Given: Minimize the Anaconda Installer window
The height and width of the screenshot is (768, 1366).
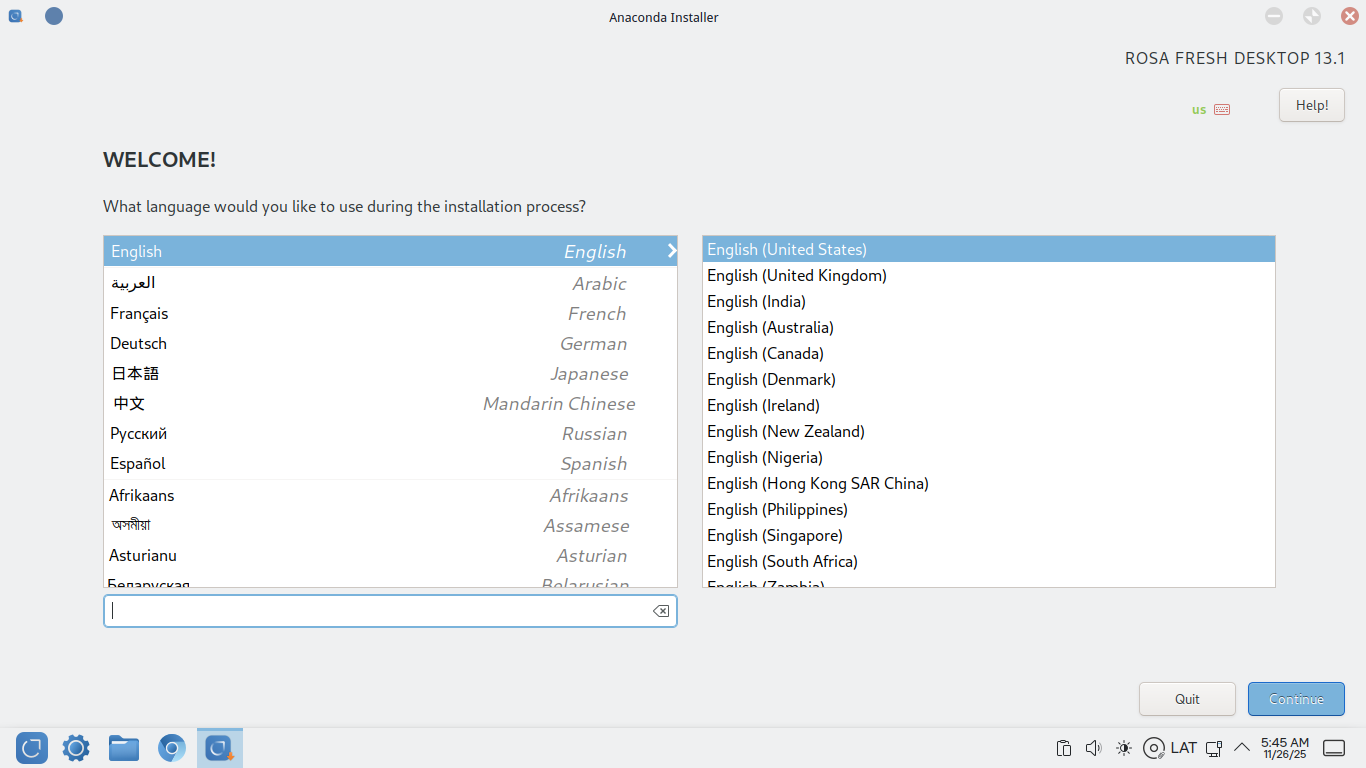Looking at the screenshot, I should [1274, 16].
